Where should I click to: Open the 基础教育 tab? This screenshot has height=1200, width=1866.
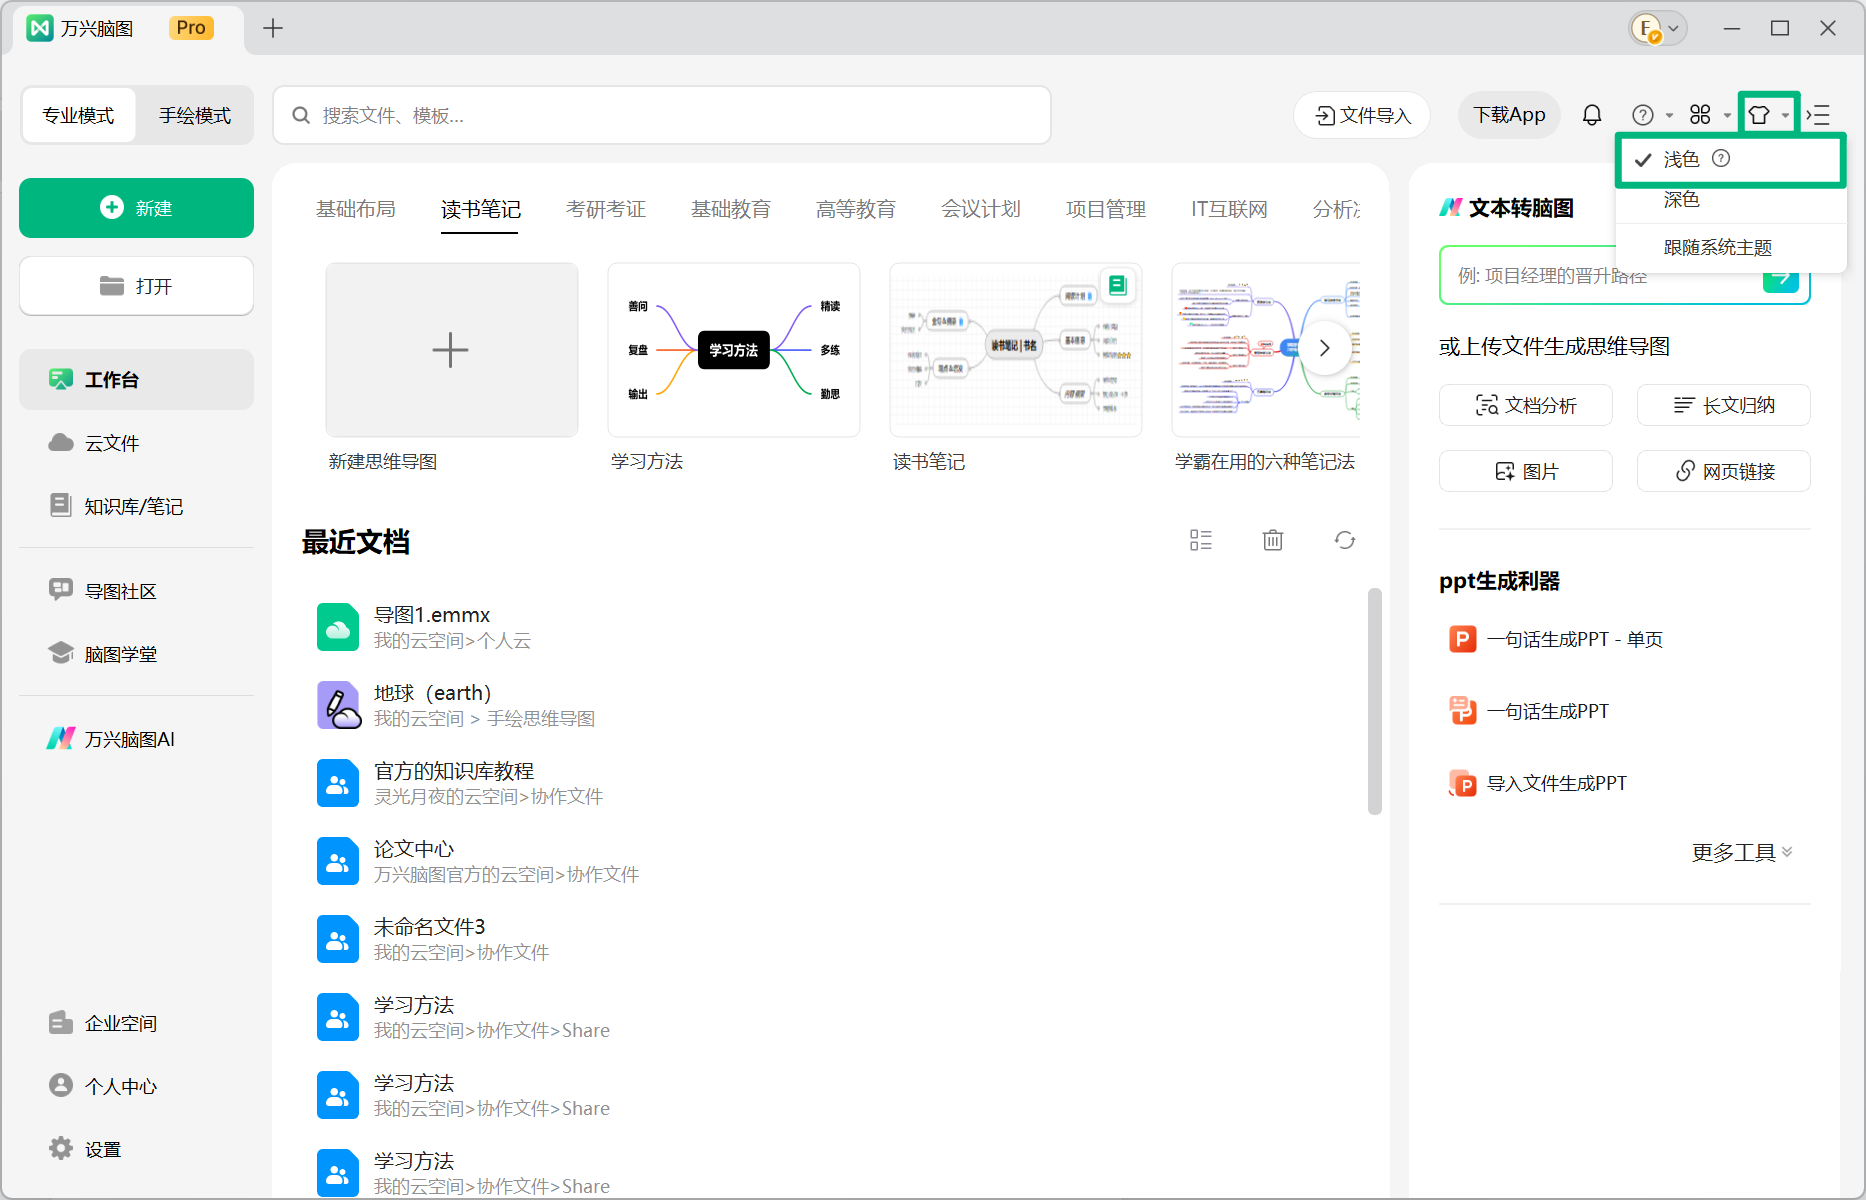731,209
